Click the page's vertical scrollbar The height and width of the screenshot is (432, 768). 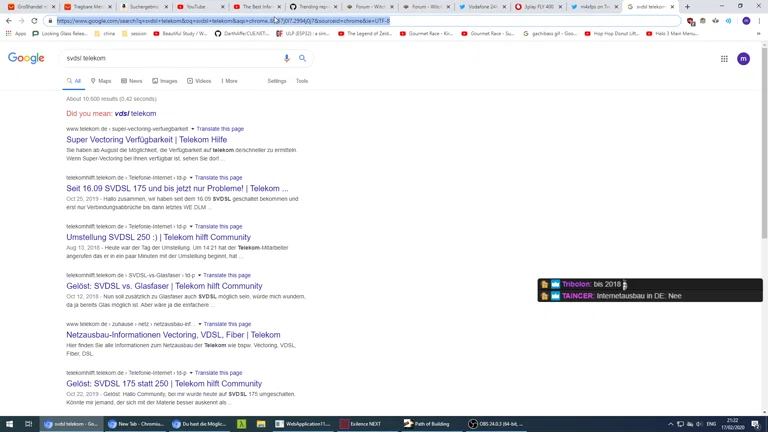pos(764,200)
